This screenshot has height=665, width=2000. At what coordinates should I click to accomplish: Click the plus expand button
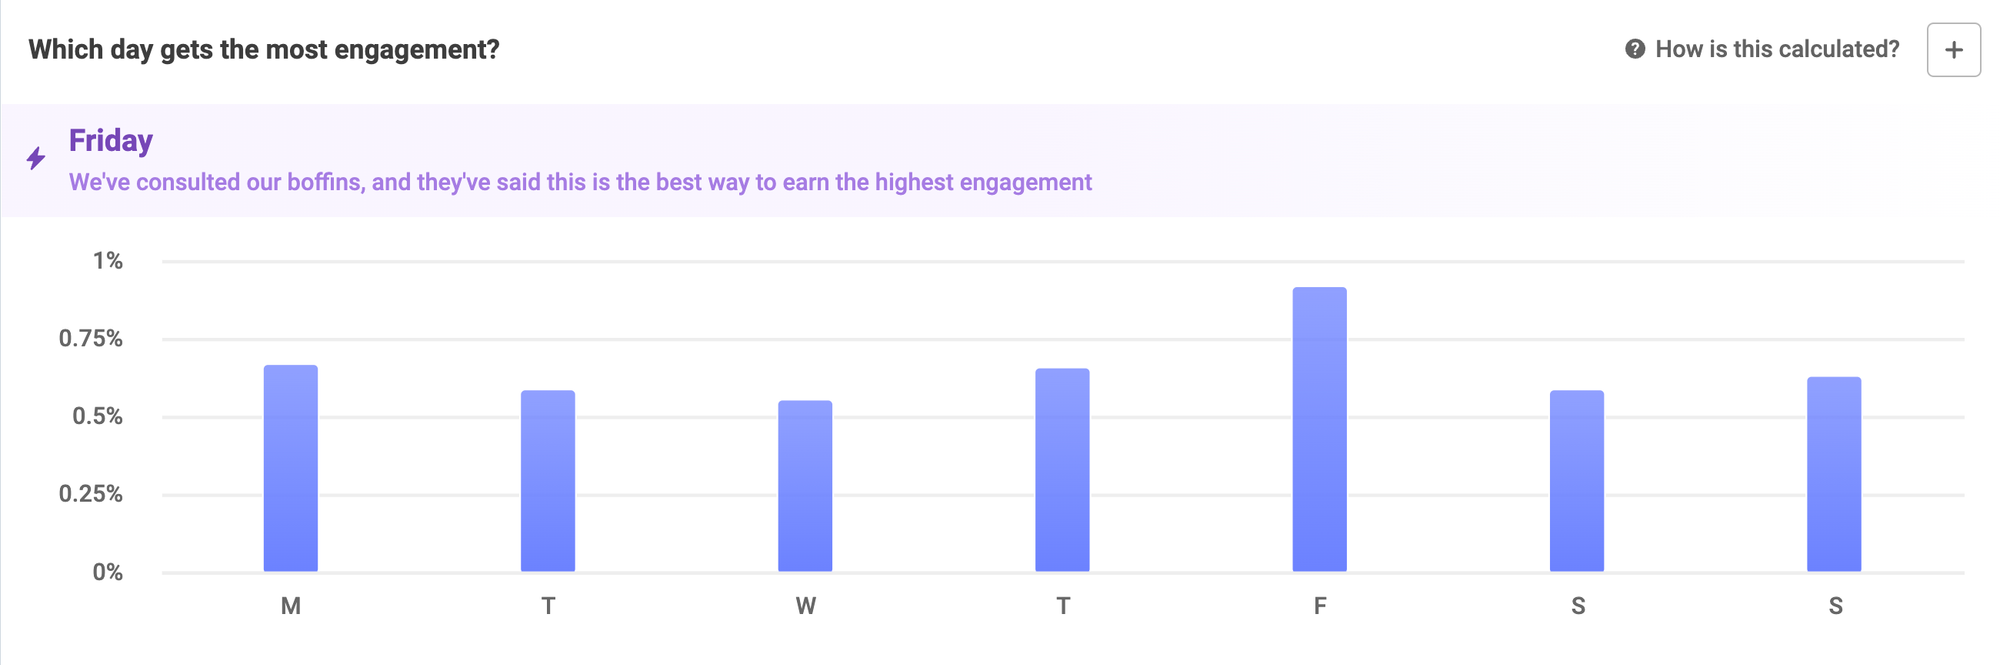1953,50
